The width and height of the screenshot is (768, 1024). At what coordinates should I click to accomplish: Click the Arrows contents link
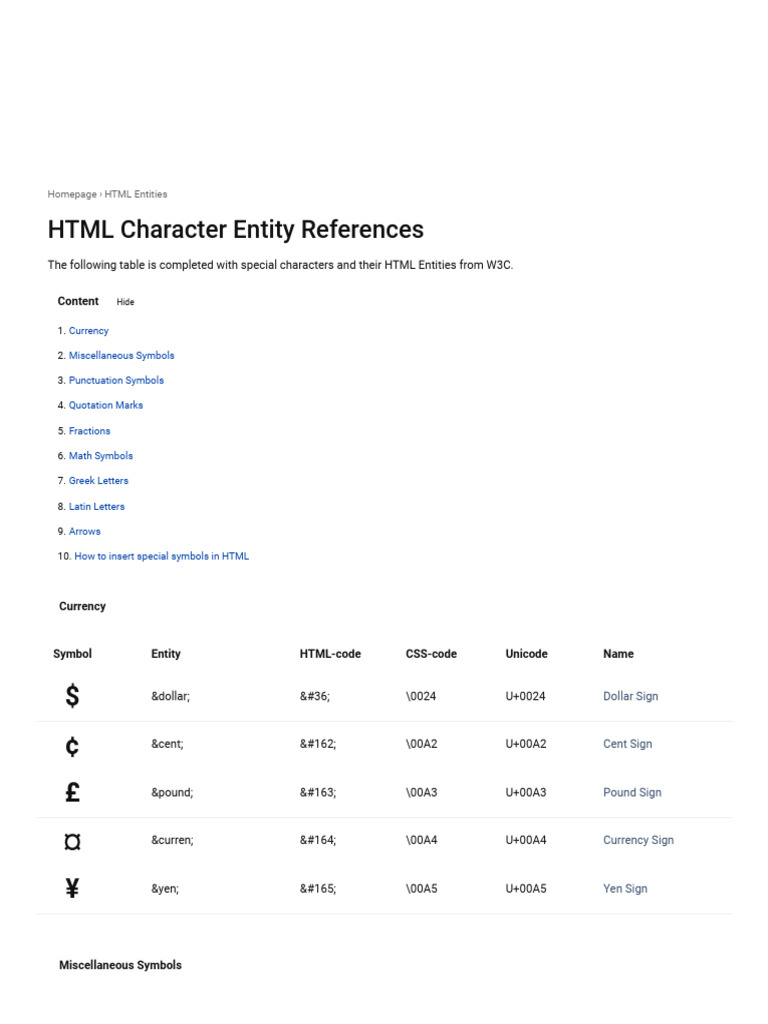pyautogui.click(x=85, y=531)
